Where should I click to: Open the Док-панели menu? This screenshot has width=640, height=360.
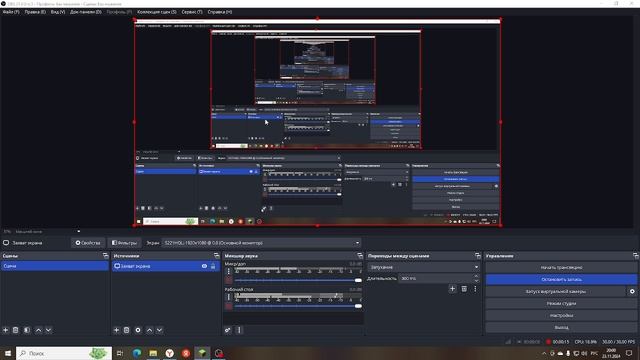85,12
